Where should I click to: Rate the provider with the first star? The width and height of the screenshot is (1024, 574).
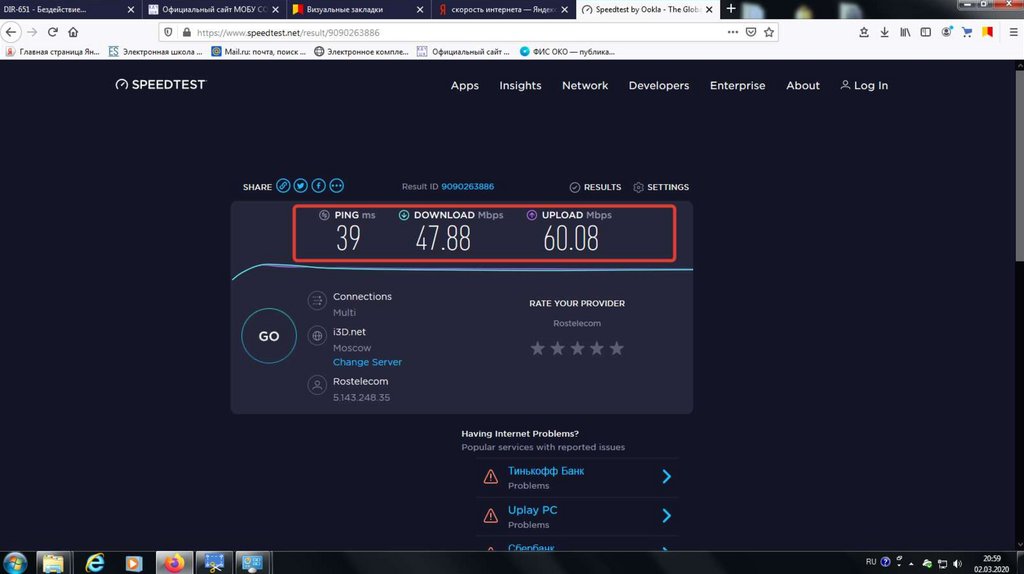click(x=537, y=348)
